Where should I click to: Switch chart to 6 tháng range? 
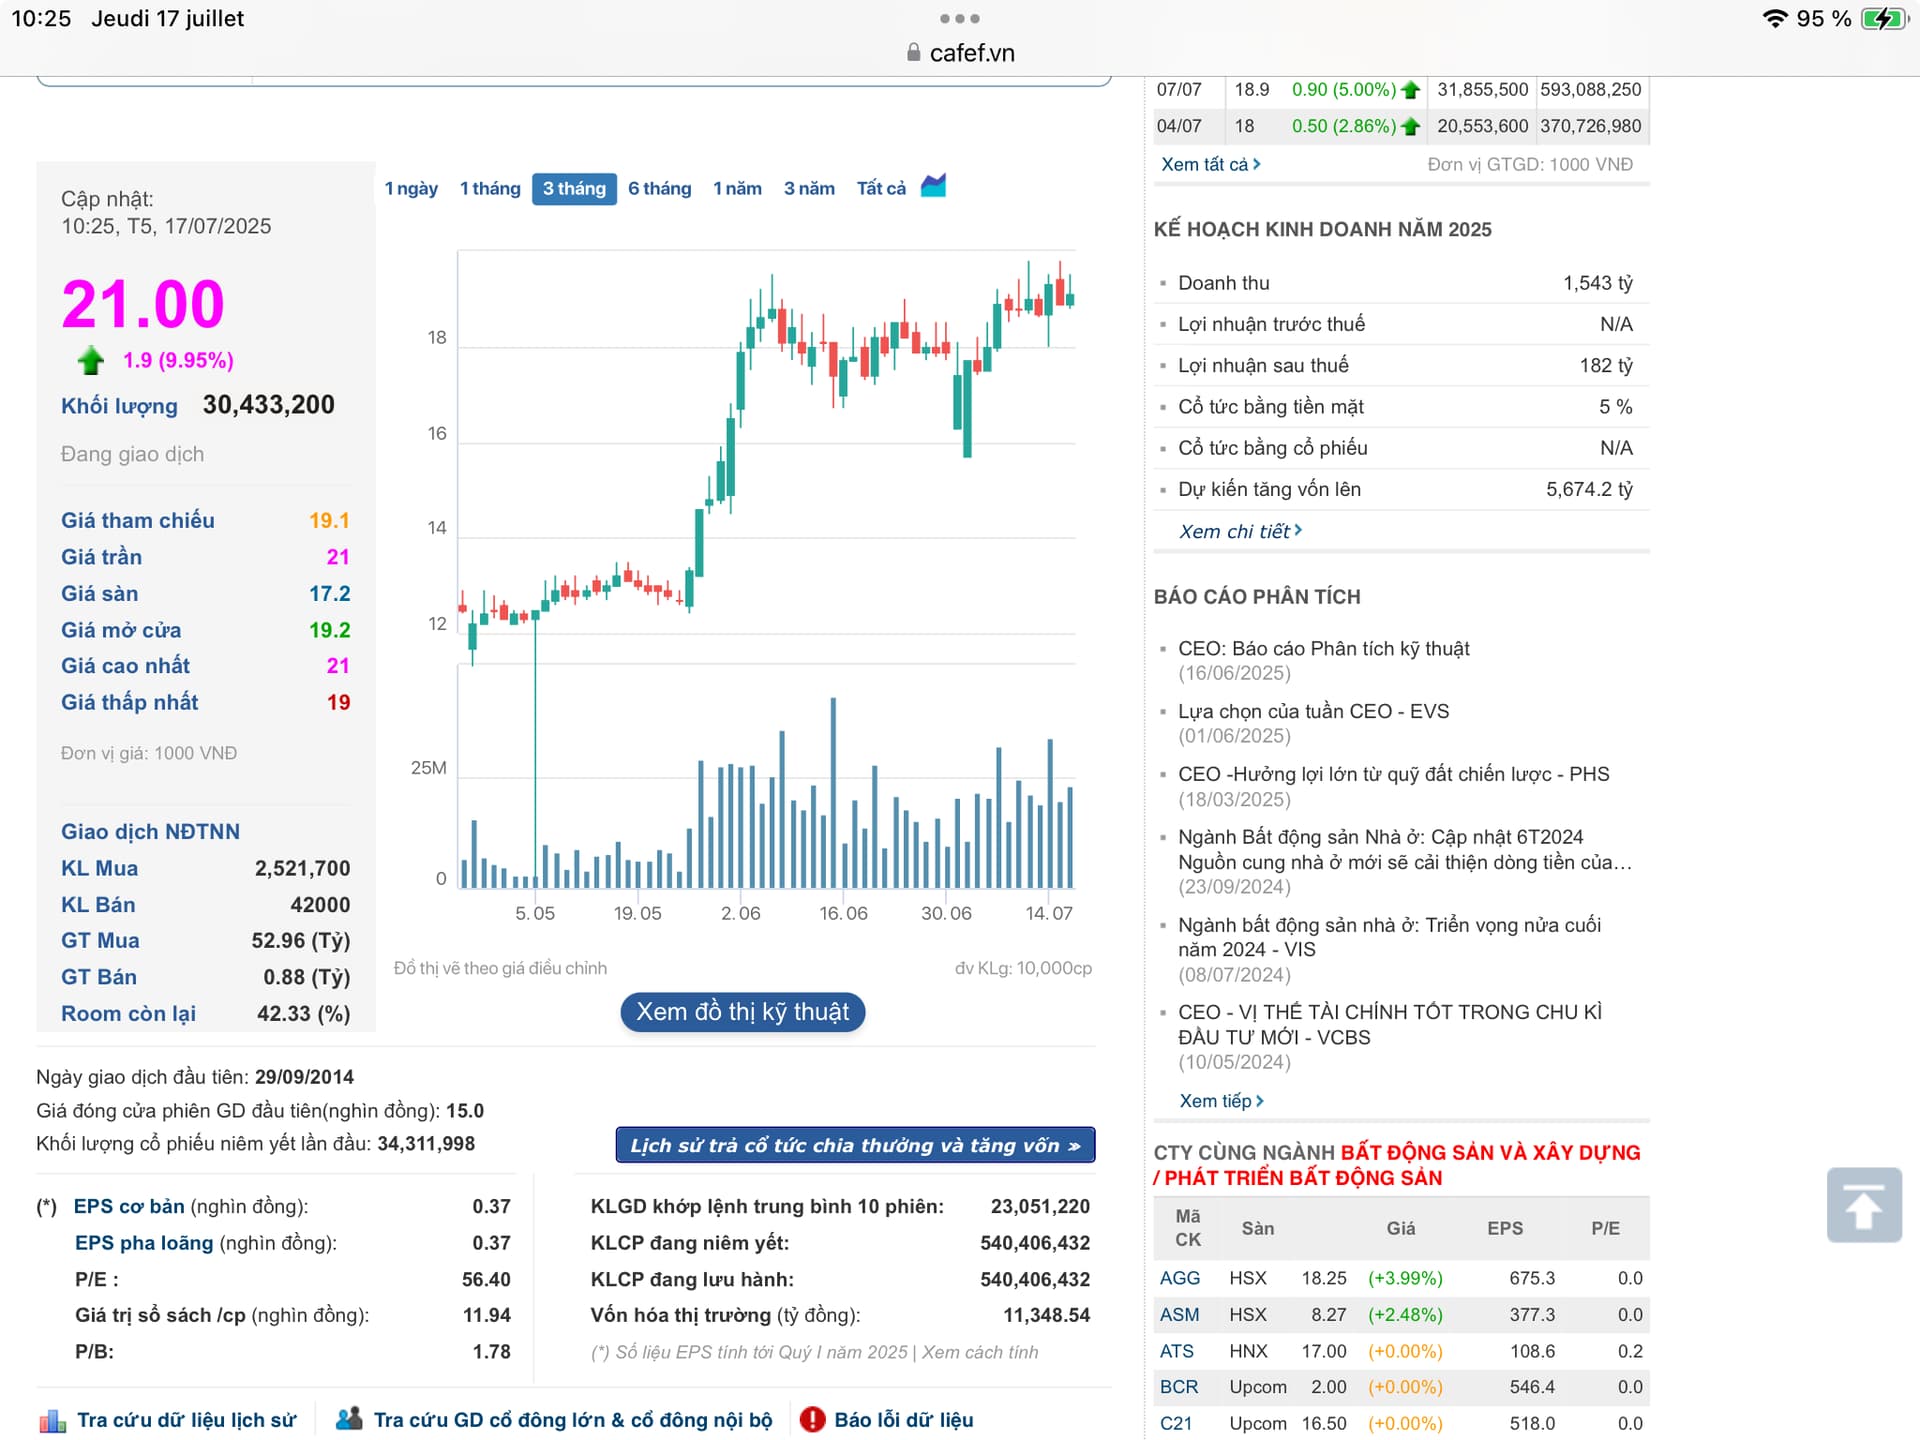click(x=659, y=188)
